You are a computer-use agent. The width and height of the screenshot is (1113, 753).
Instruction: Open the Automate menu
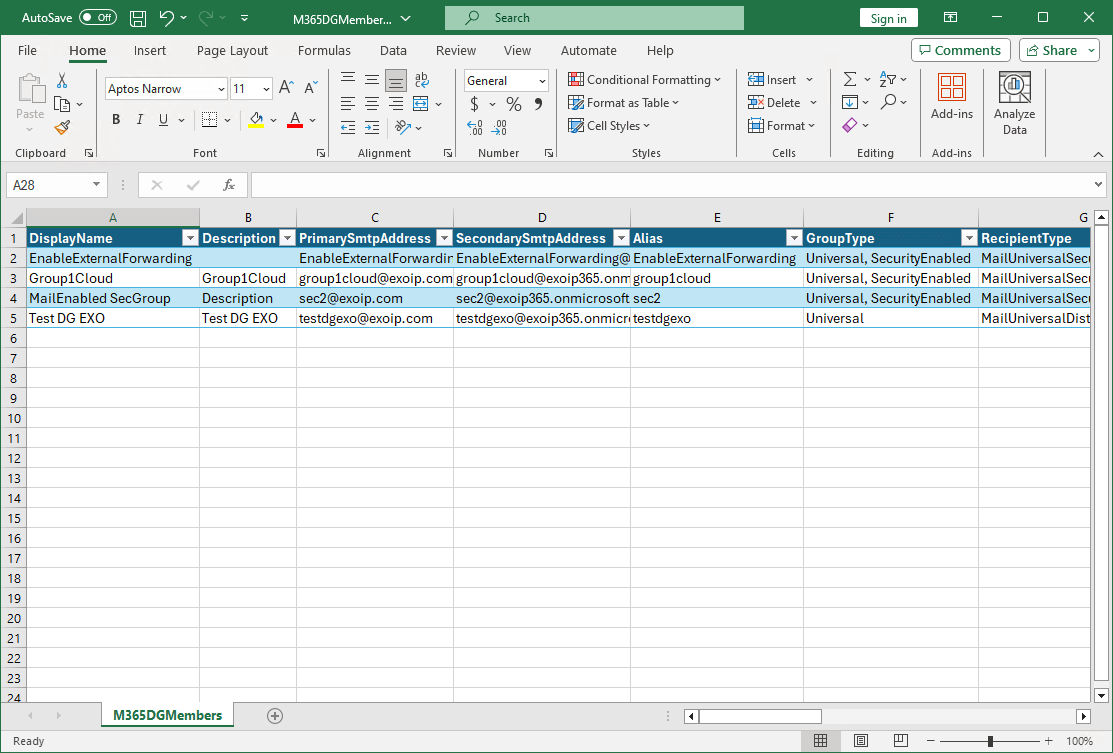(x=588, y=50)
